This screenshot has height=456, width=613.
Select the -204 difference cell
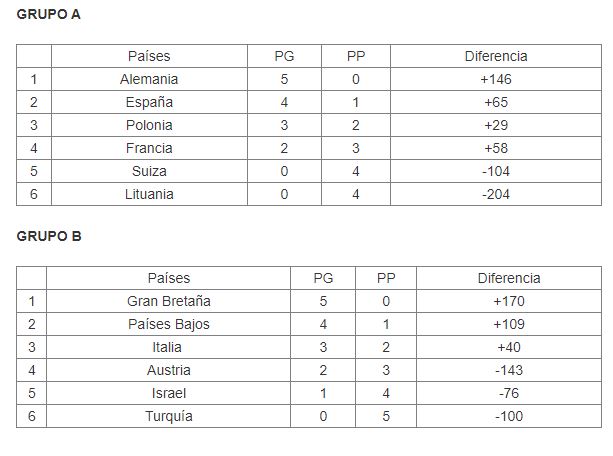click(496, 194)
